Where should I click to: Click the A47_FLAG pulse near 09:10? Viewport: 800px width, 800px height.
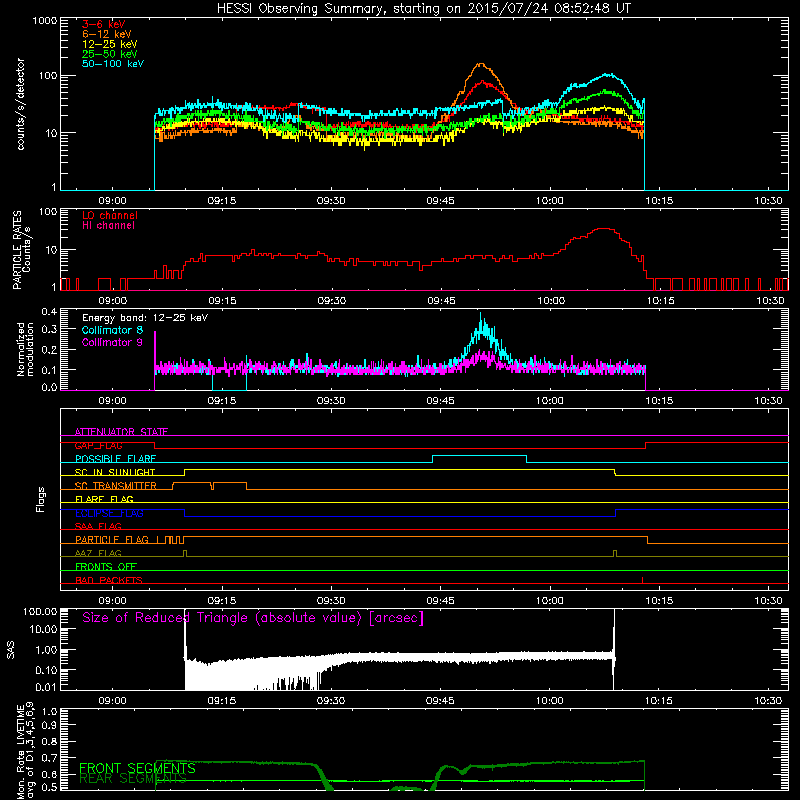[185, 553]
